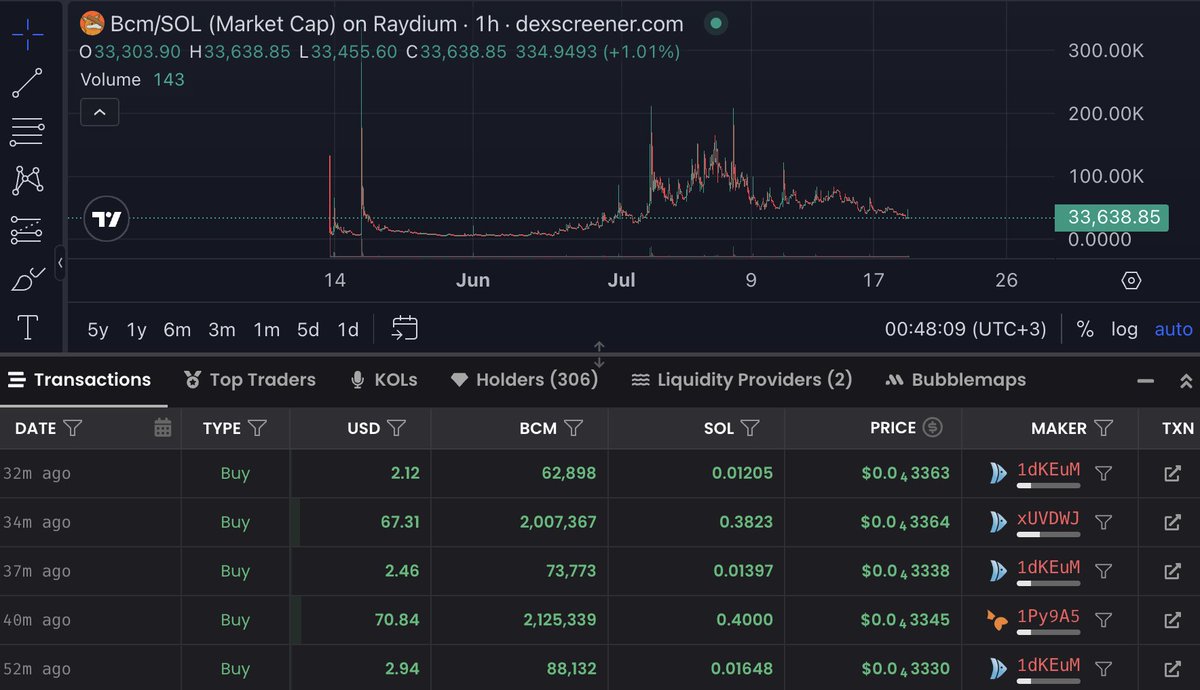Open the KOLs tab
The height and width of the screenshot is (690, 1200).
[x=384, y=380]
